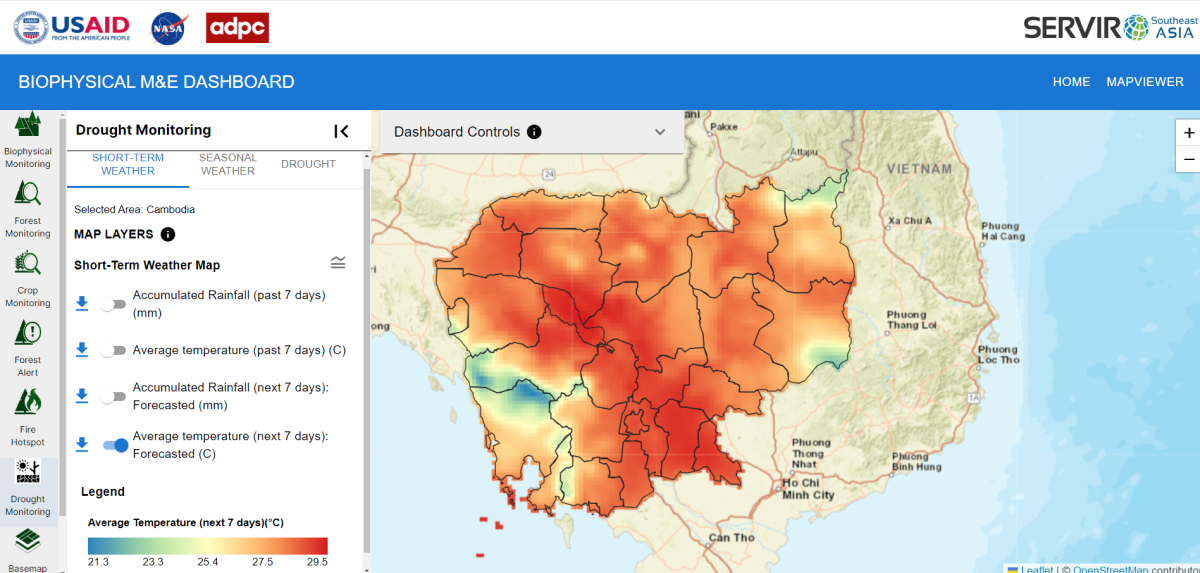Click the temperature legend color gradient bar
Viewport: 1200px width, 573px height.
[x=208, y=546]
